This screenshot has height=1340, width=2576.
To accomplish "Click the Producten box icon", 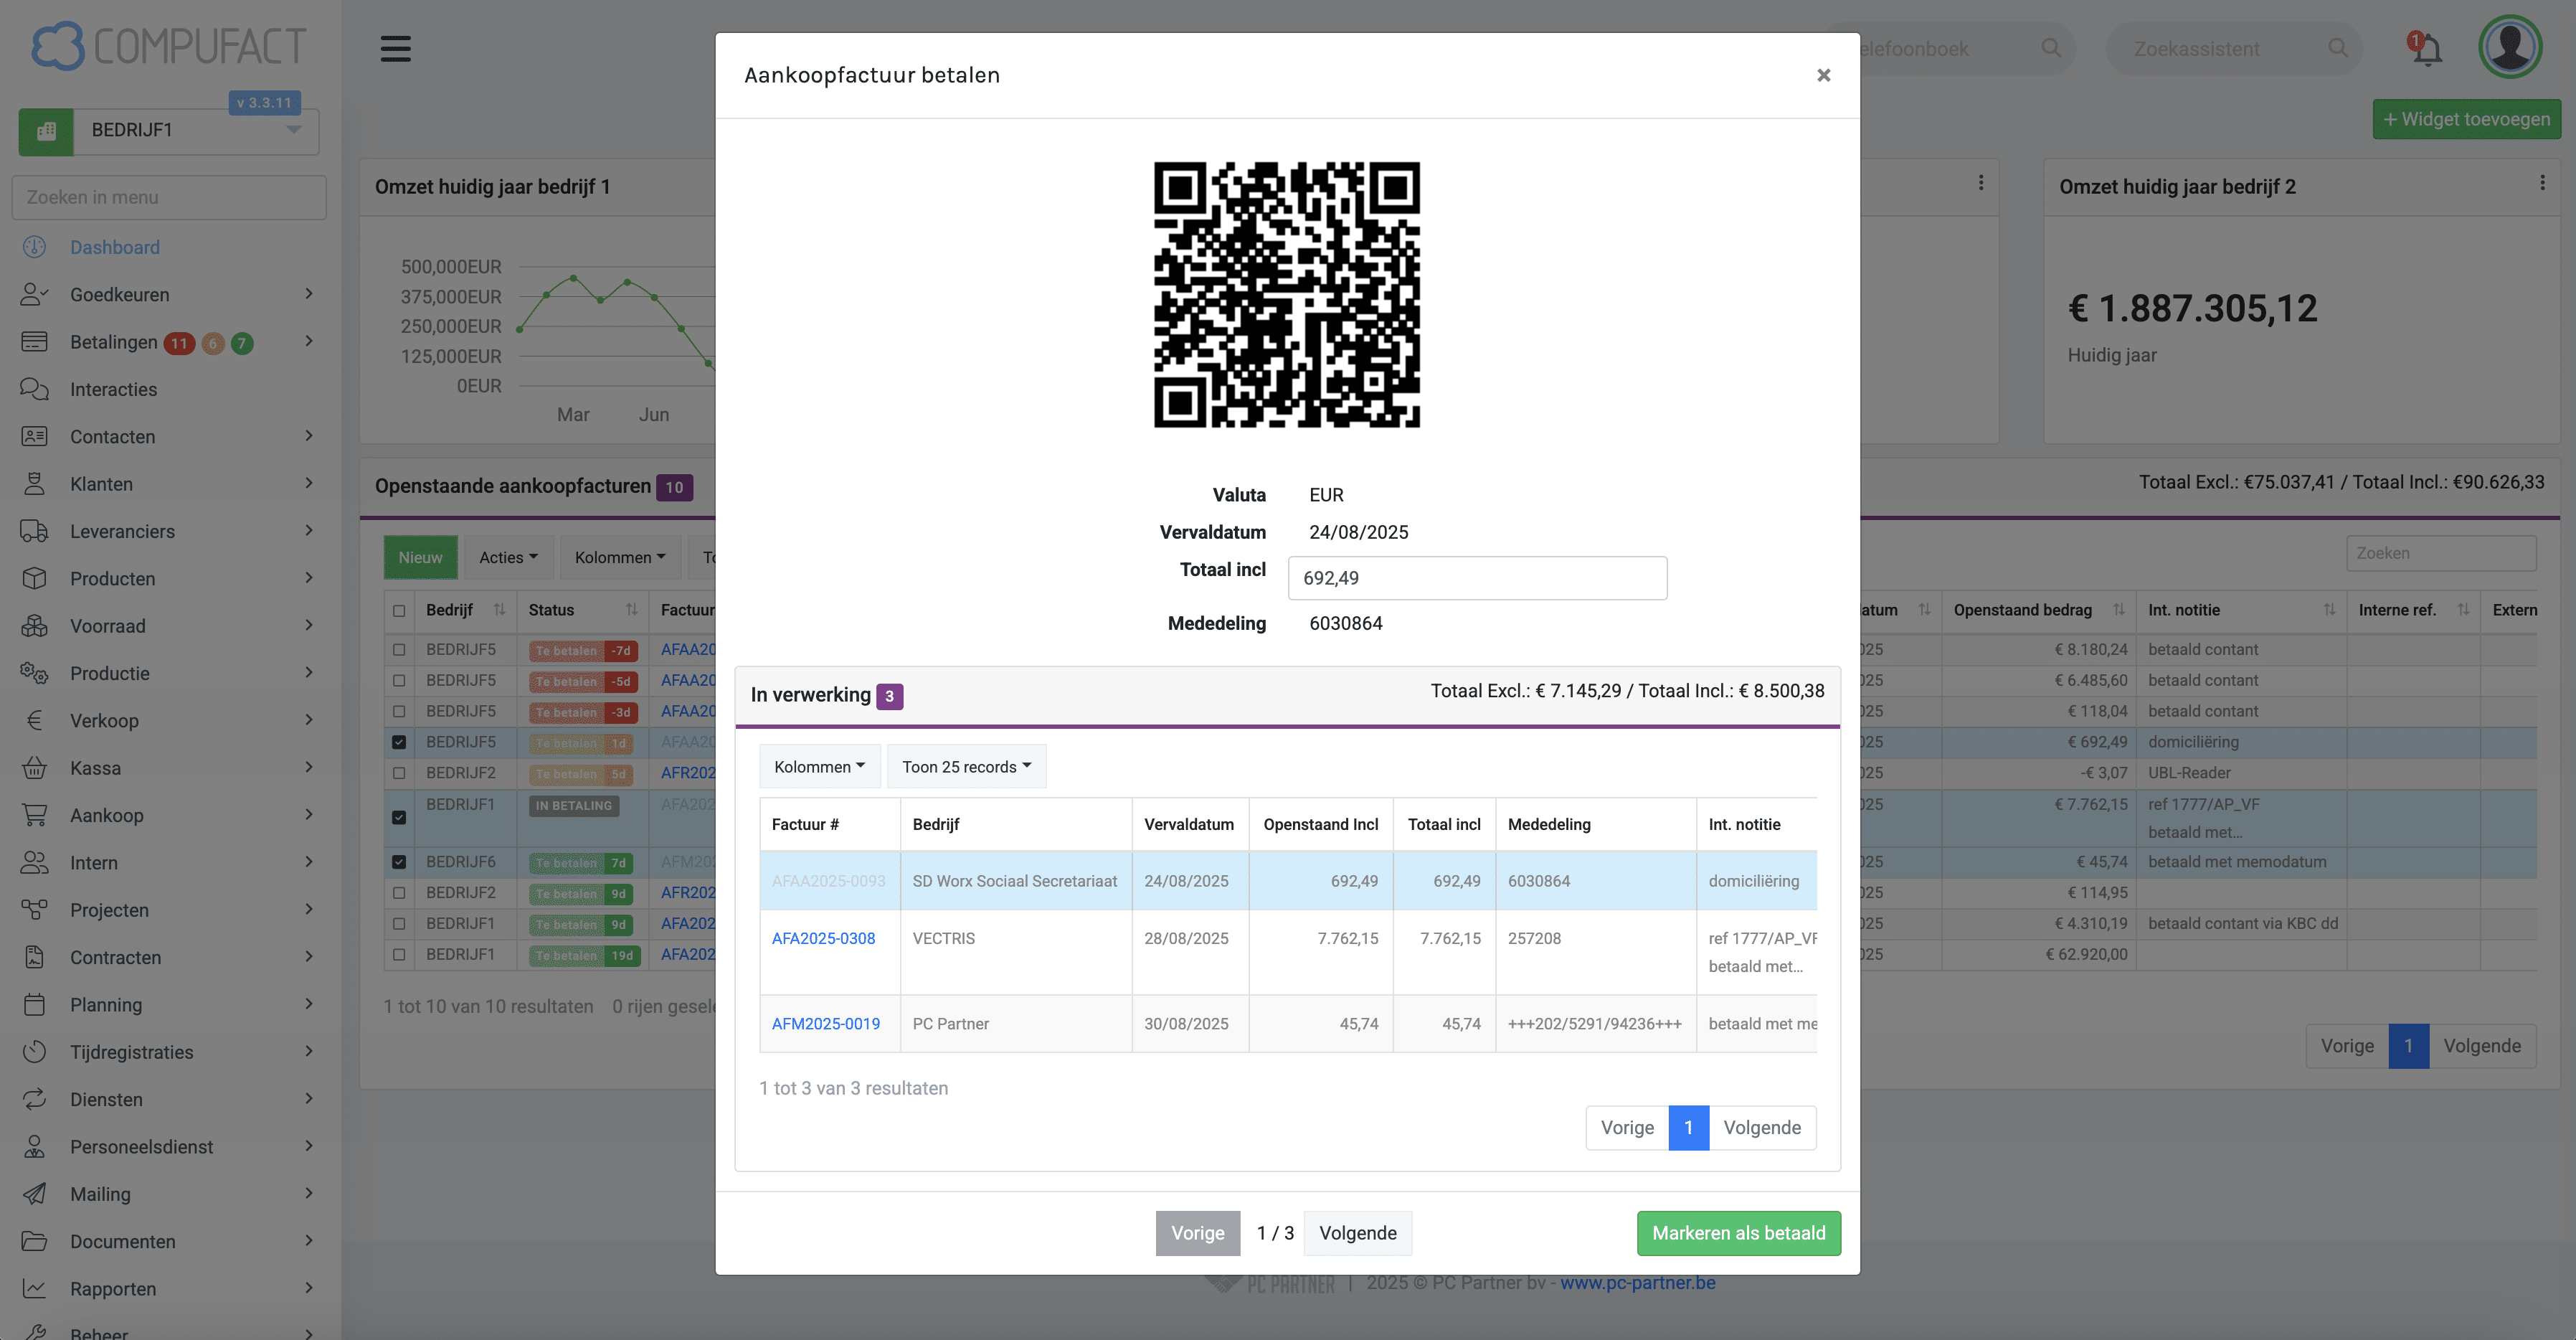I will (x=34, y=578).
